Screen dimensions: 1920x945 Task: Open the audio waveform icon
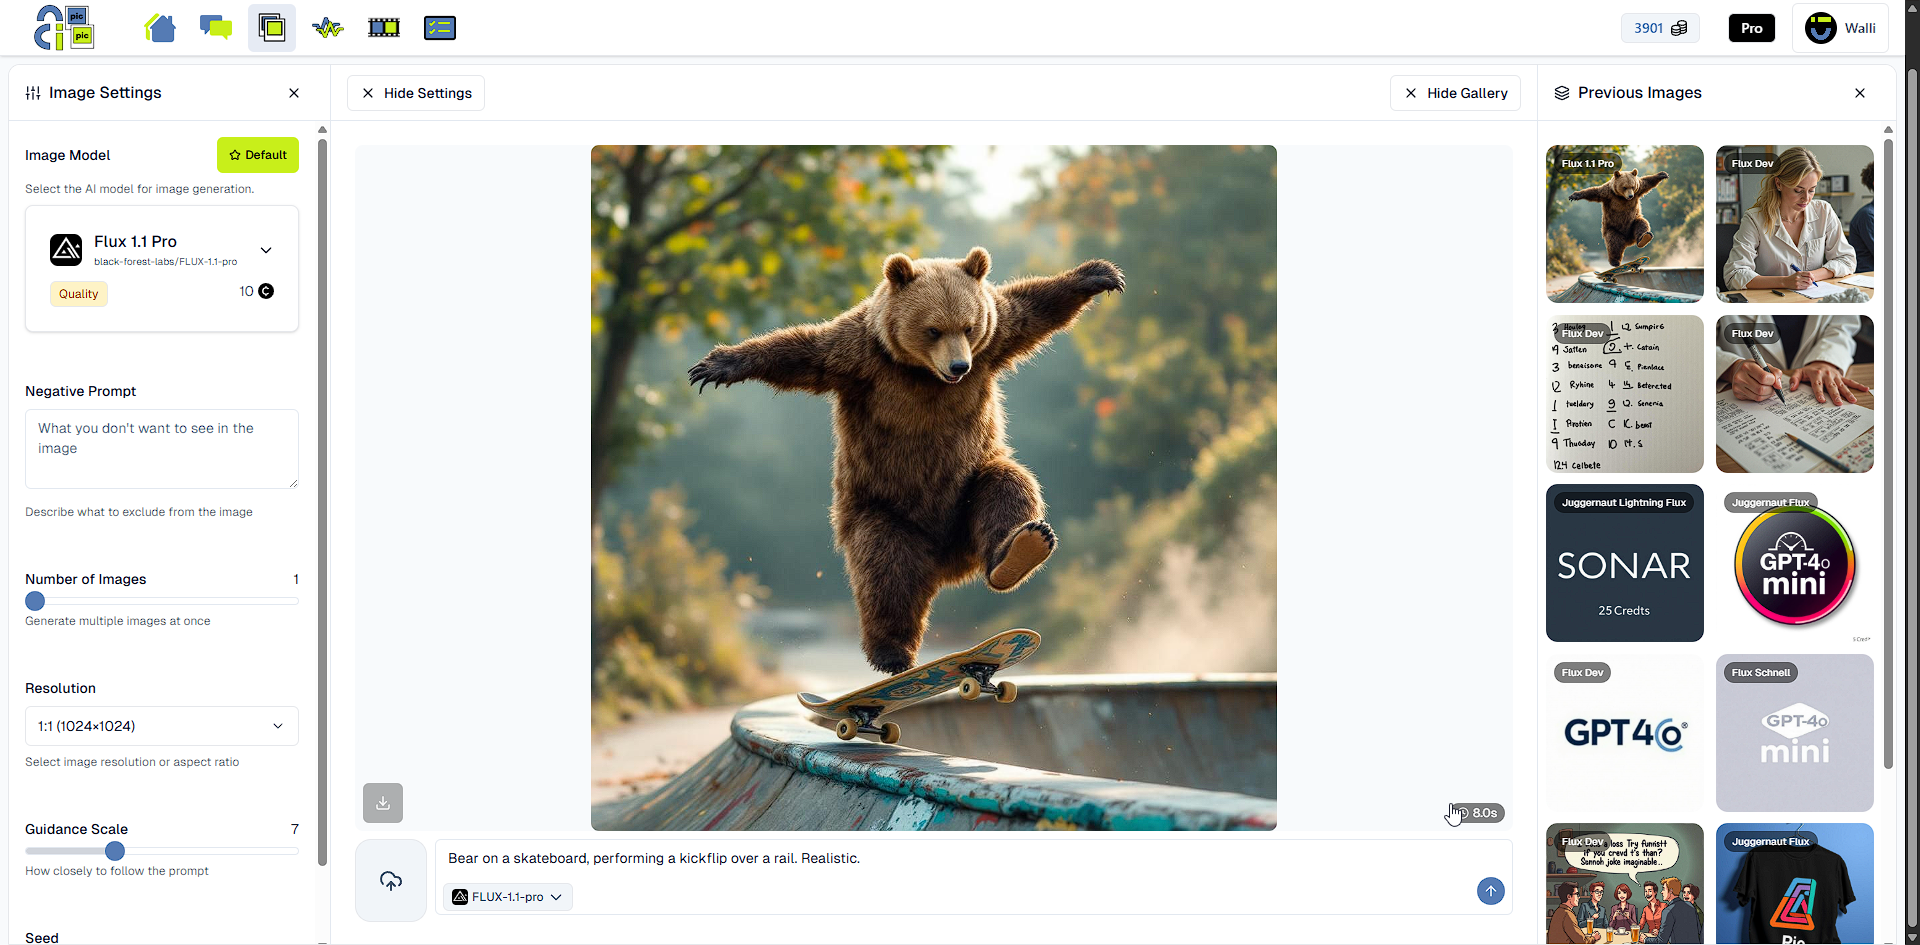(328, 28)
